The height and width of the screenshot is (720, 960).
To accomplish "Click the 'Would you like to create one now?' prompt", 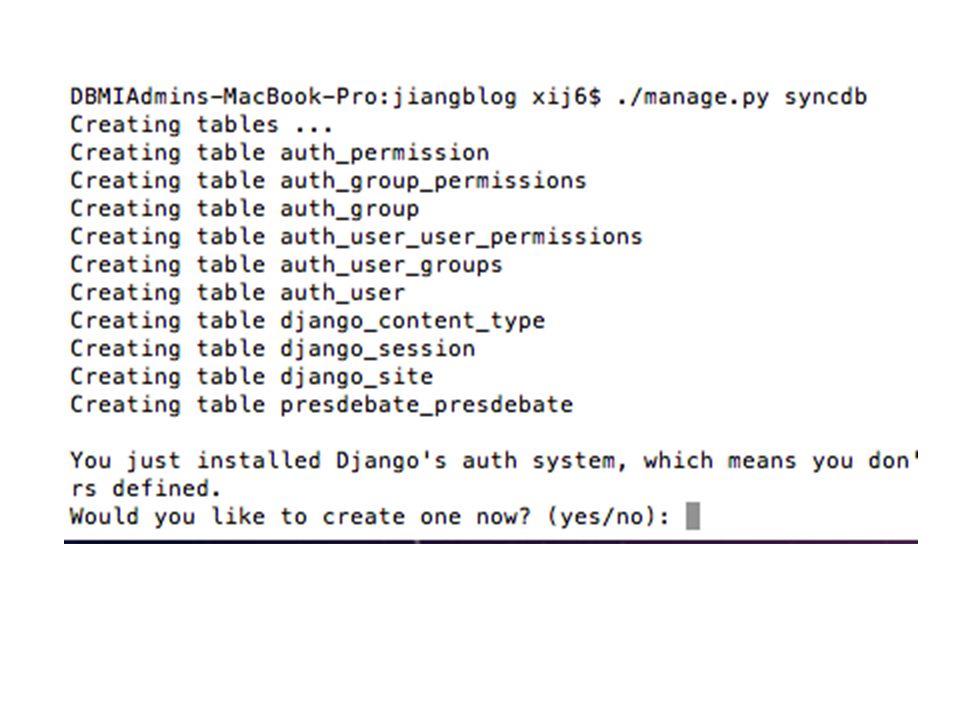I will coord(300,517).
